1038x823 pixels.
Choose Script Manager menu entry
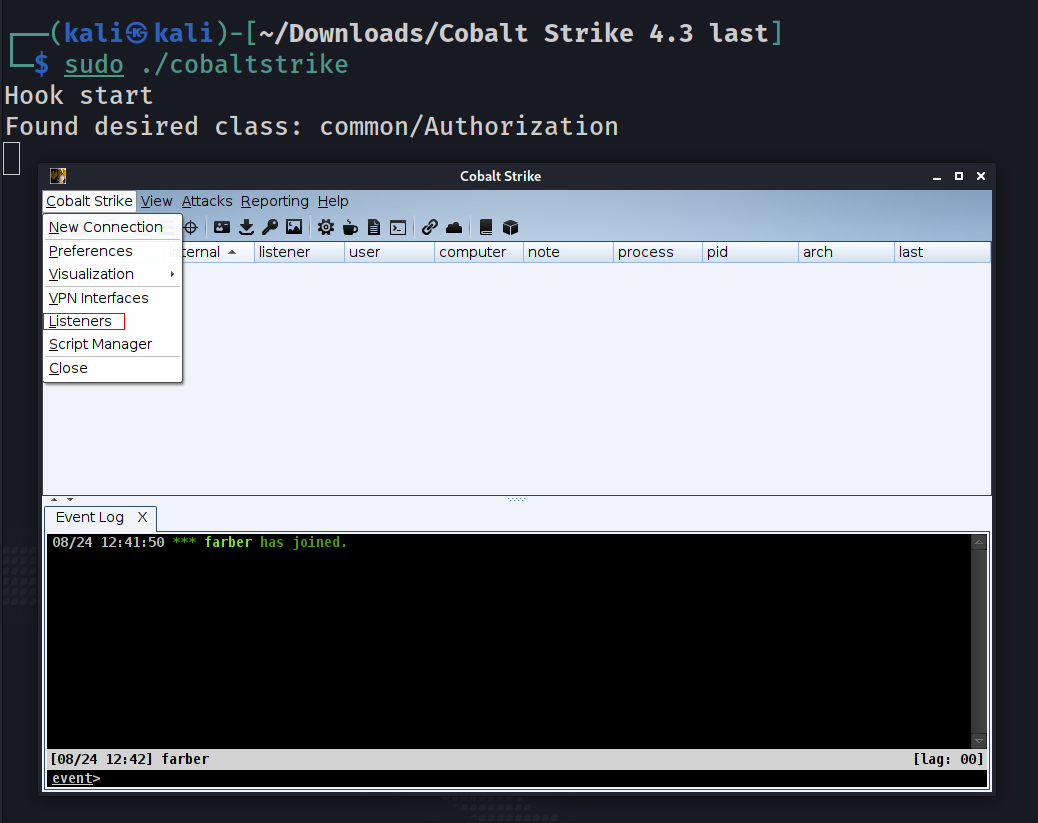[x=100, y=344]
